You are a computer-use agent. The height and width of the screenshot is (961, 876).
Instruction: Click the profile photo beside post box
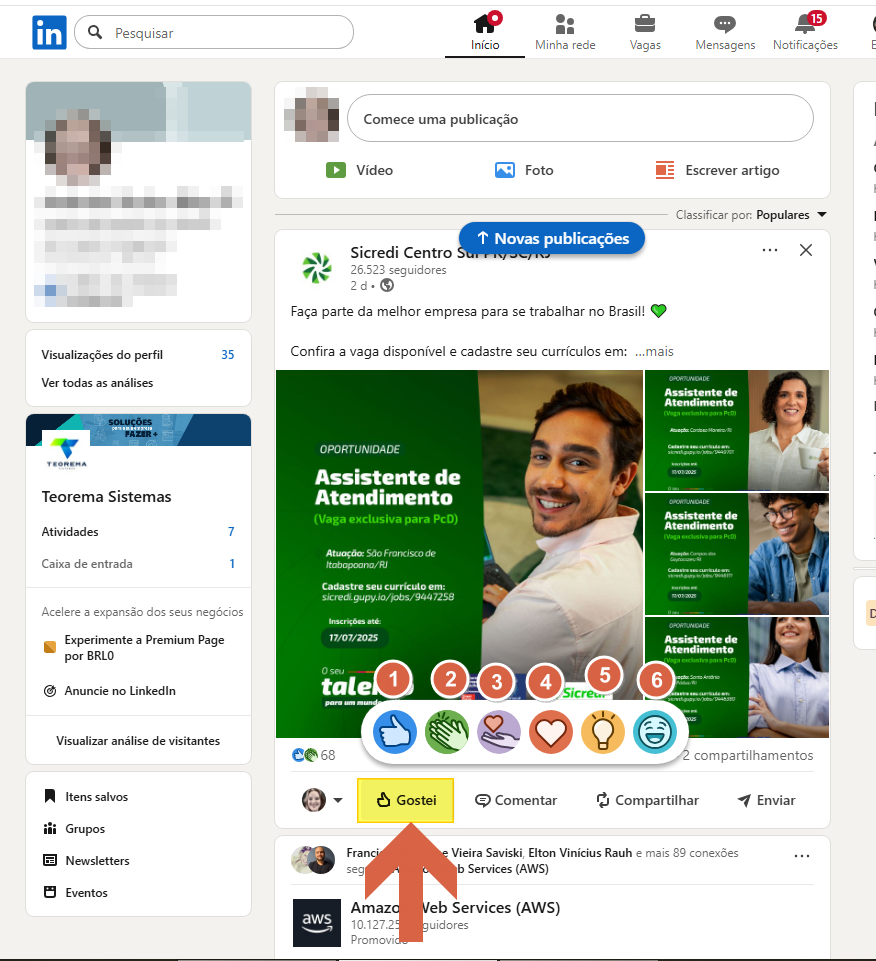click(x=311, y=115)
